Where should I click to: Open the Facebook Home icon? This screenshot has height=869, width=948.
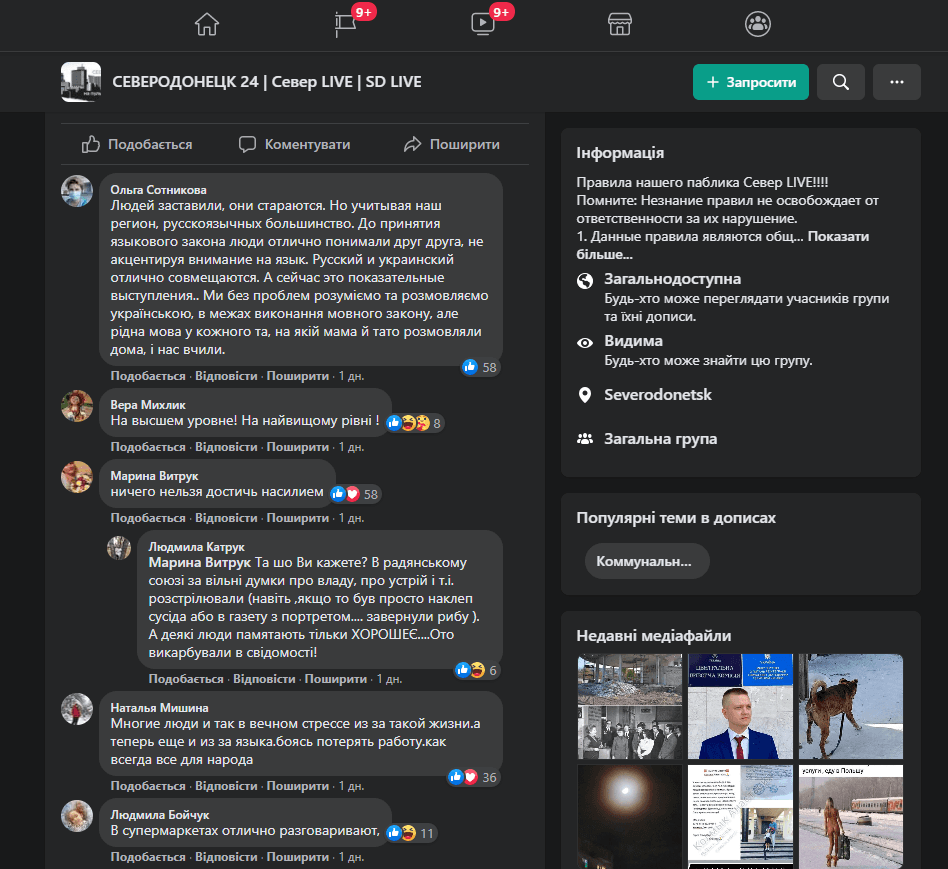click(206, 24)
